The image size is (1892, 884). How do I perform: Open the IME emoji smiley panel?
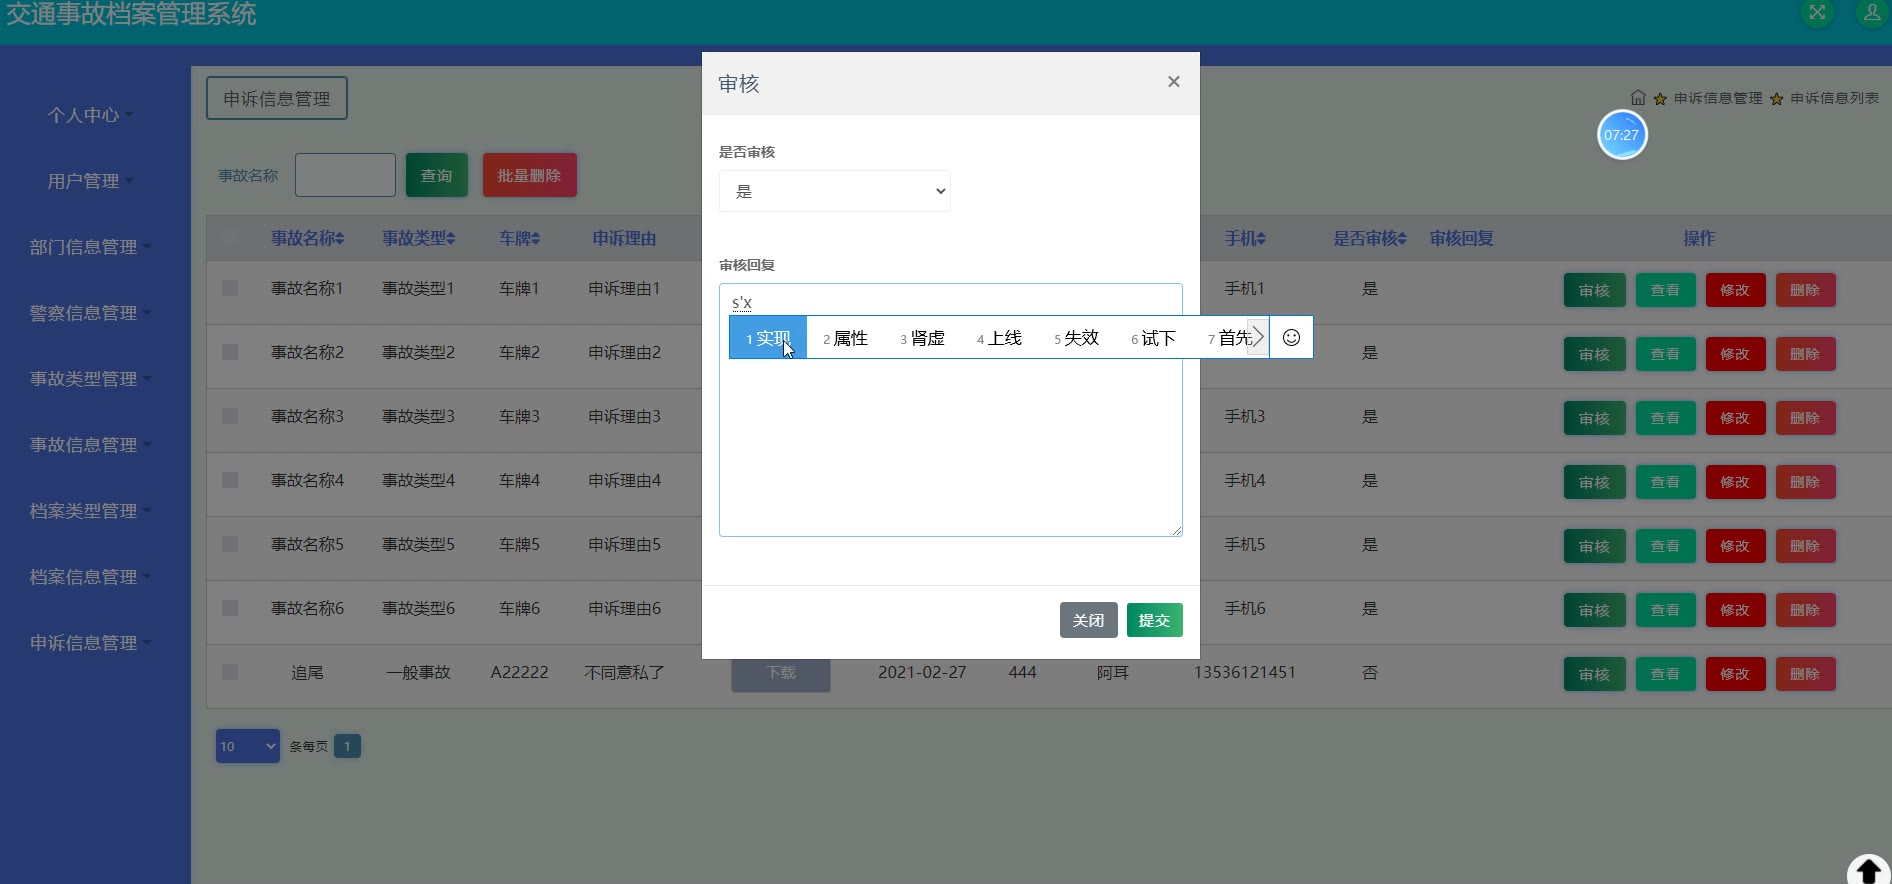(1291, 338)
